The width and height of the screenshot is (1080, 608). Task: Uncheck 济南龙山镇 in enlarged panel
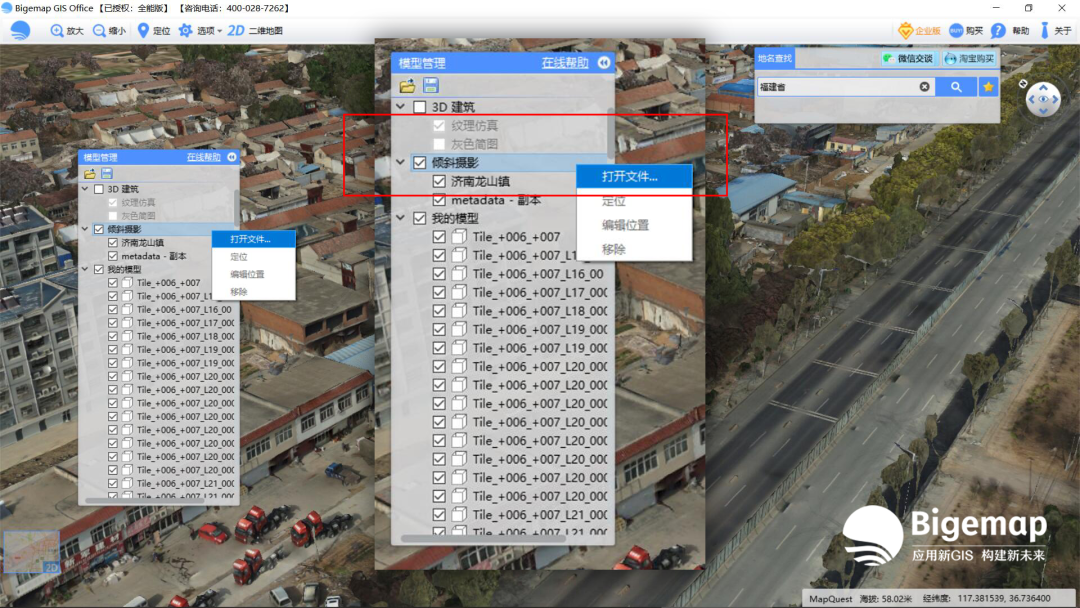(x=439, y=181)
